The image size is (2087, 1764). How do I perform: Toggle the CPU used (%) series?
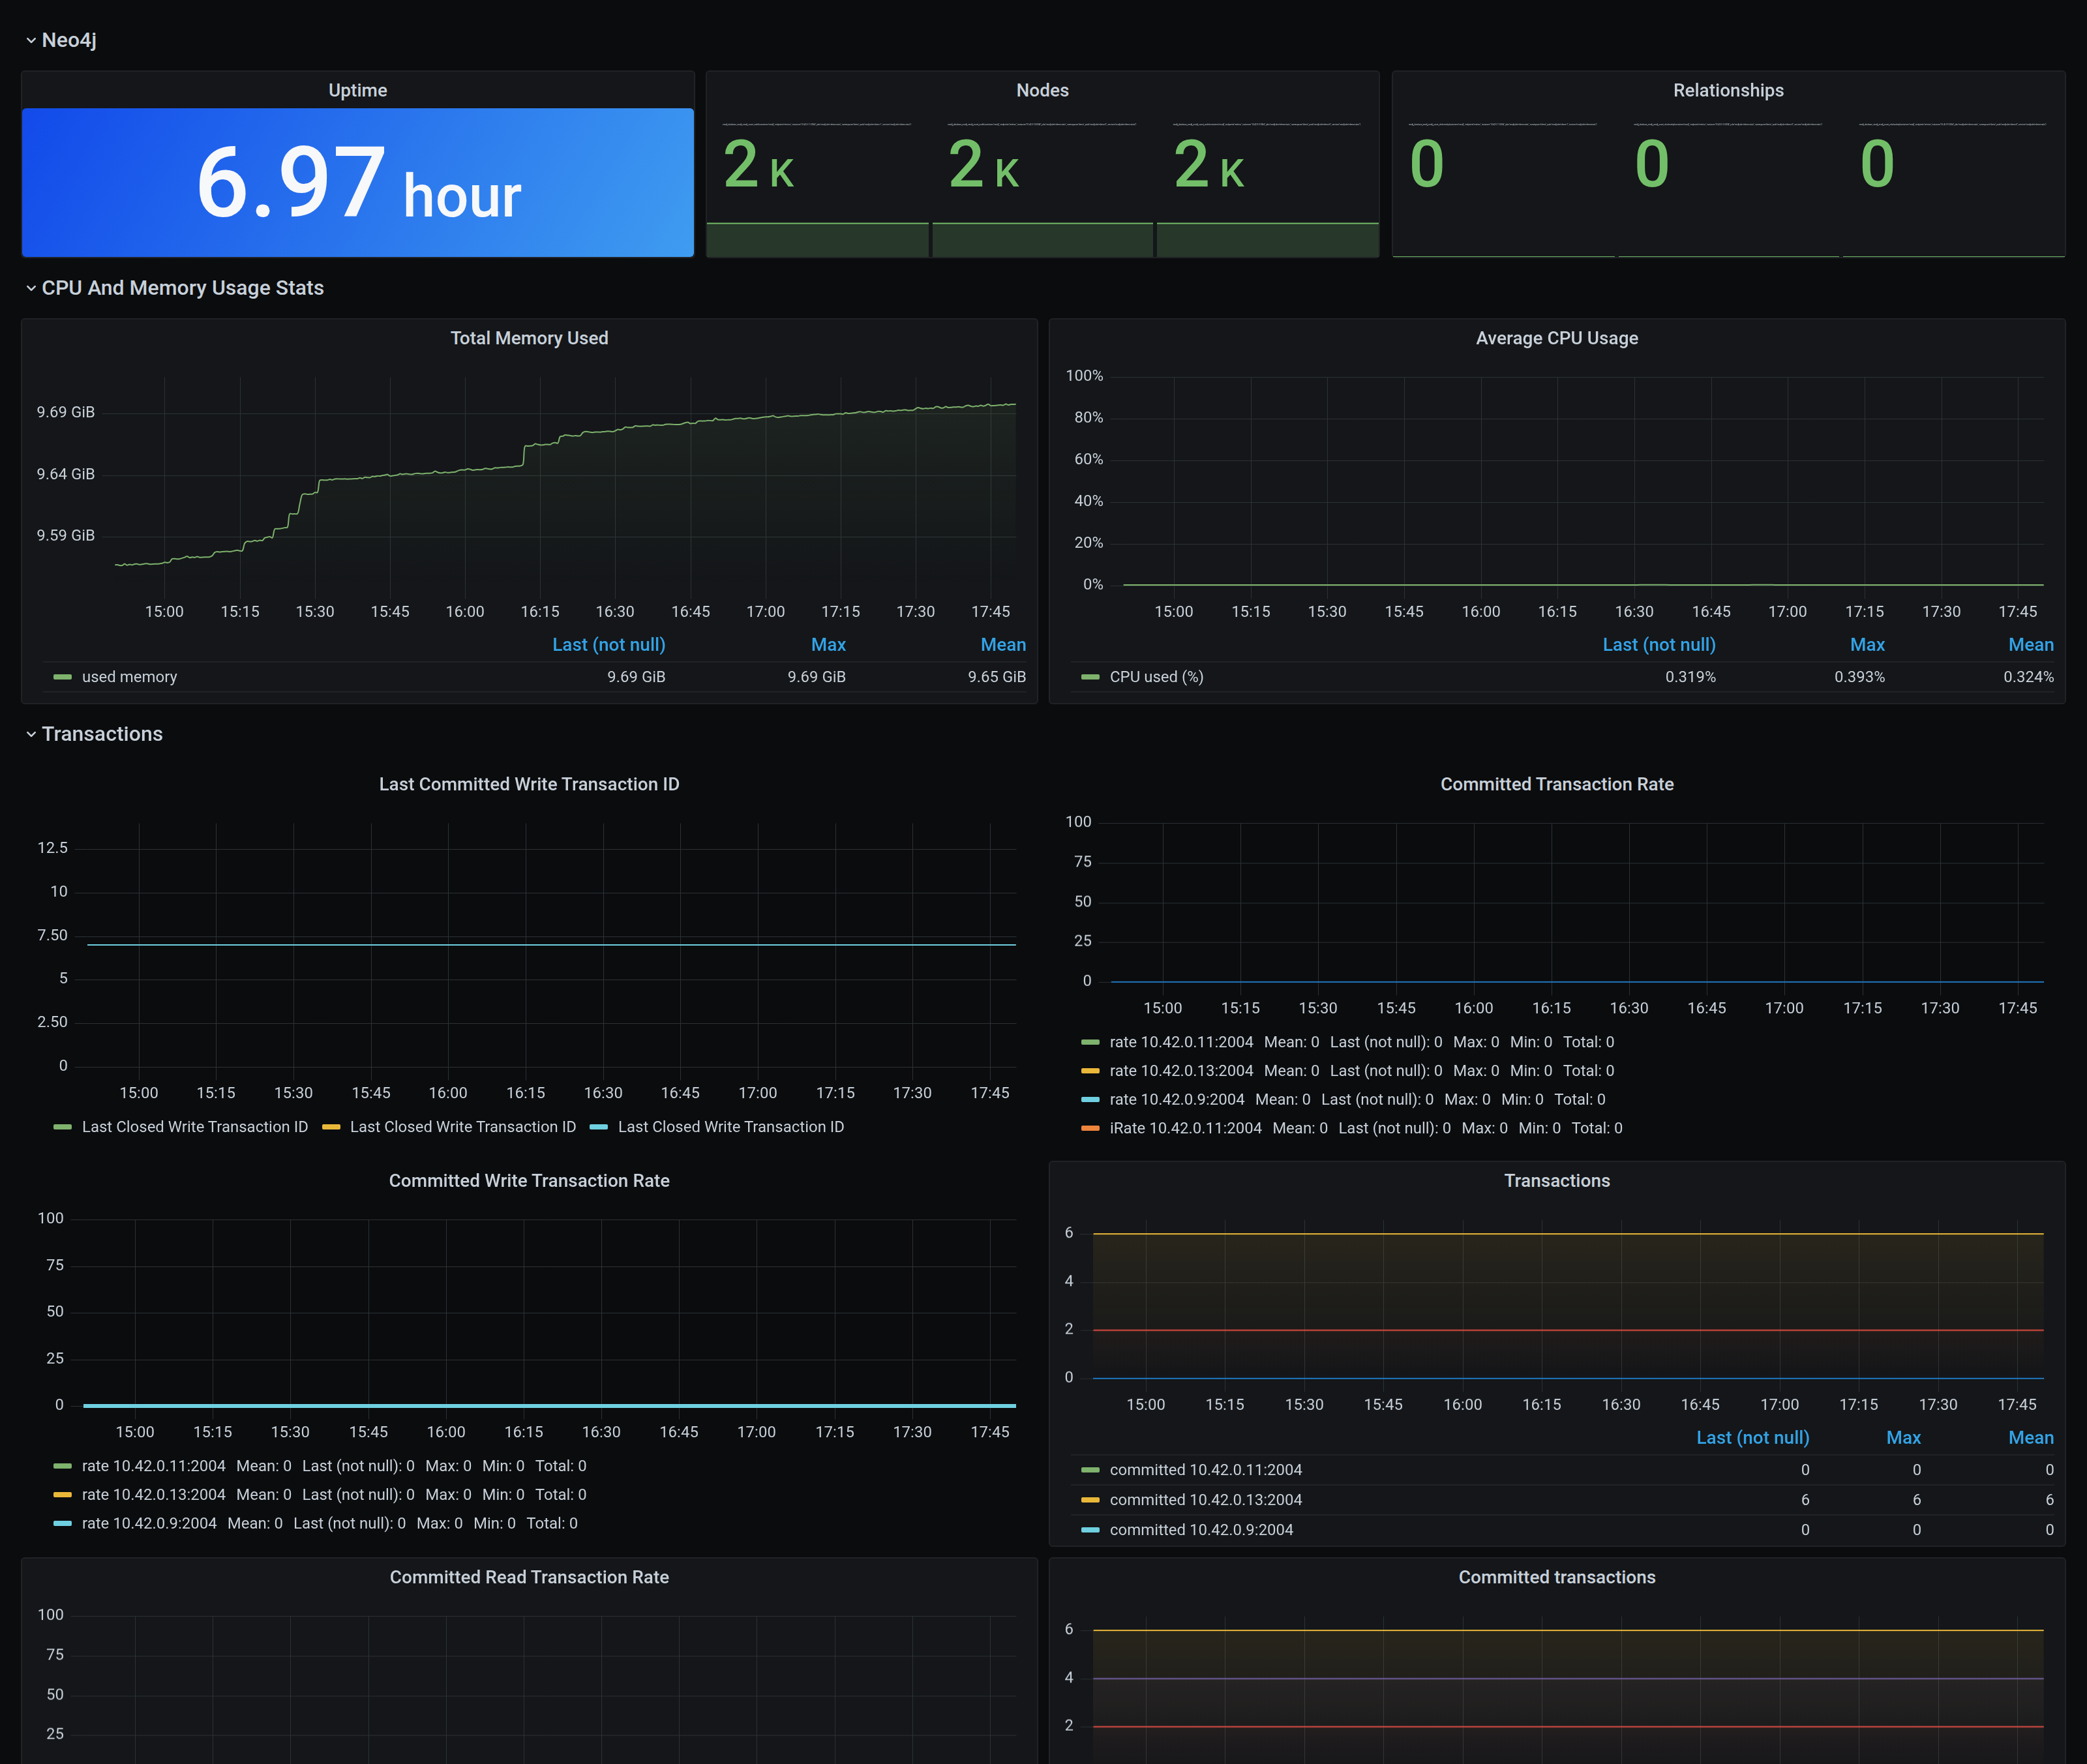tap(1156, 677)
